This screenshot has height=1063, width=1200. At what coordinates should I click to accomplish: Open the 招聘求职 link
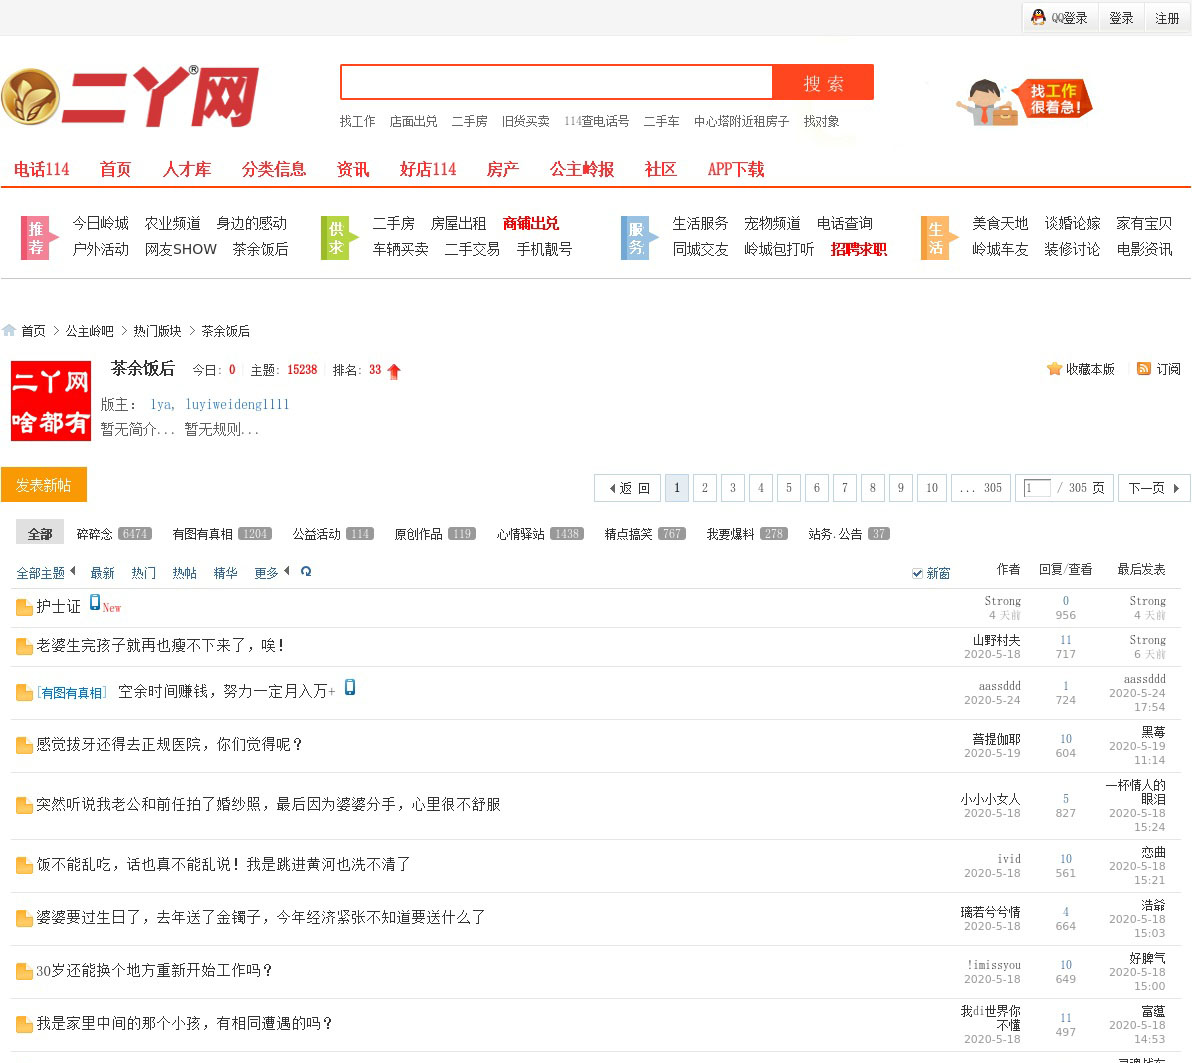859,249
